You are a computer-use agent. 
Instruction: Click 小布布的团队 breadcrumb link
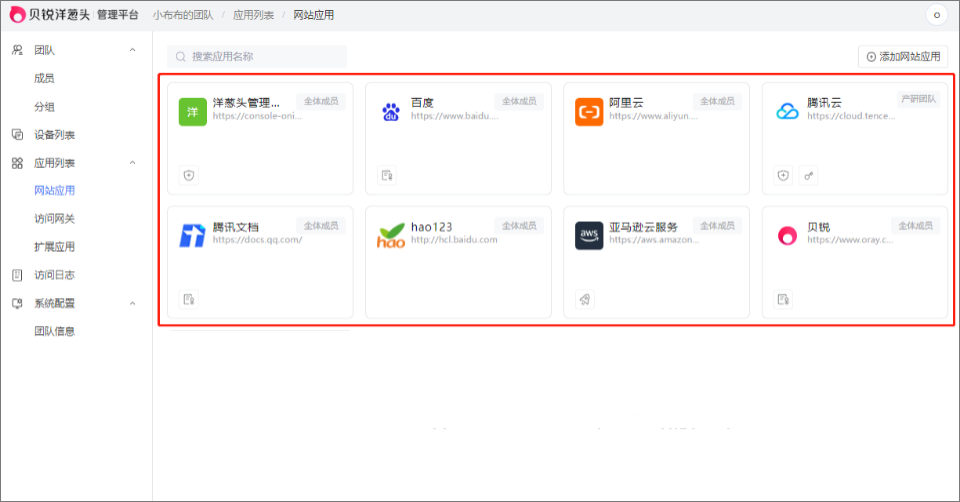coord(183,15)
